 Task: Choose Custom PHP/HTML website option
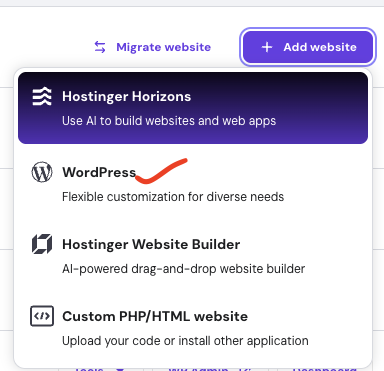click(193, 328)
